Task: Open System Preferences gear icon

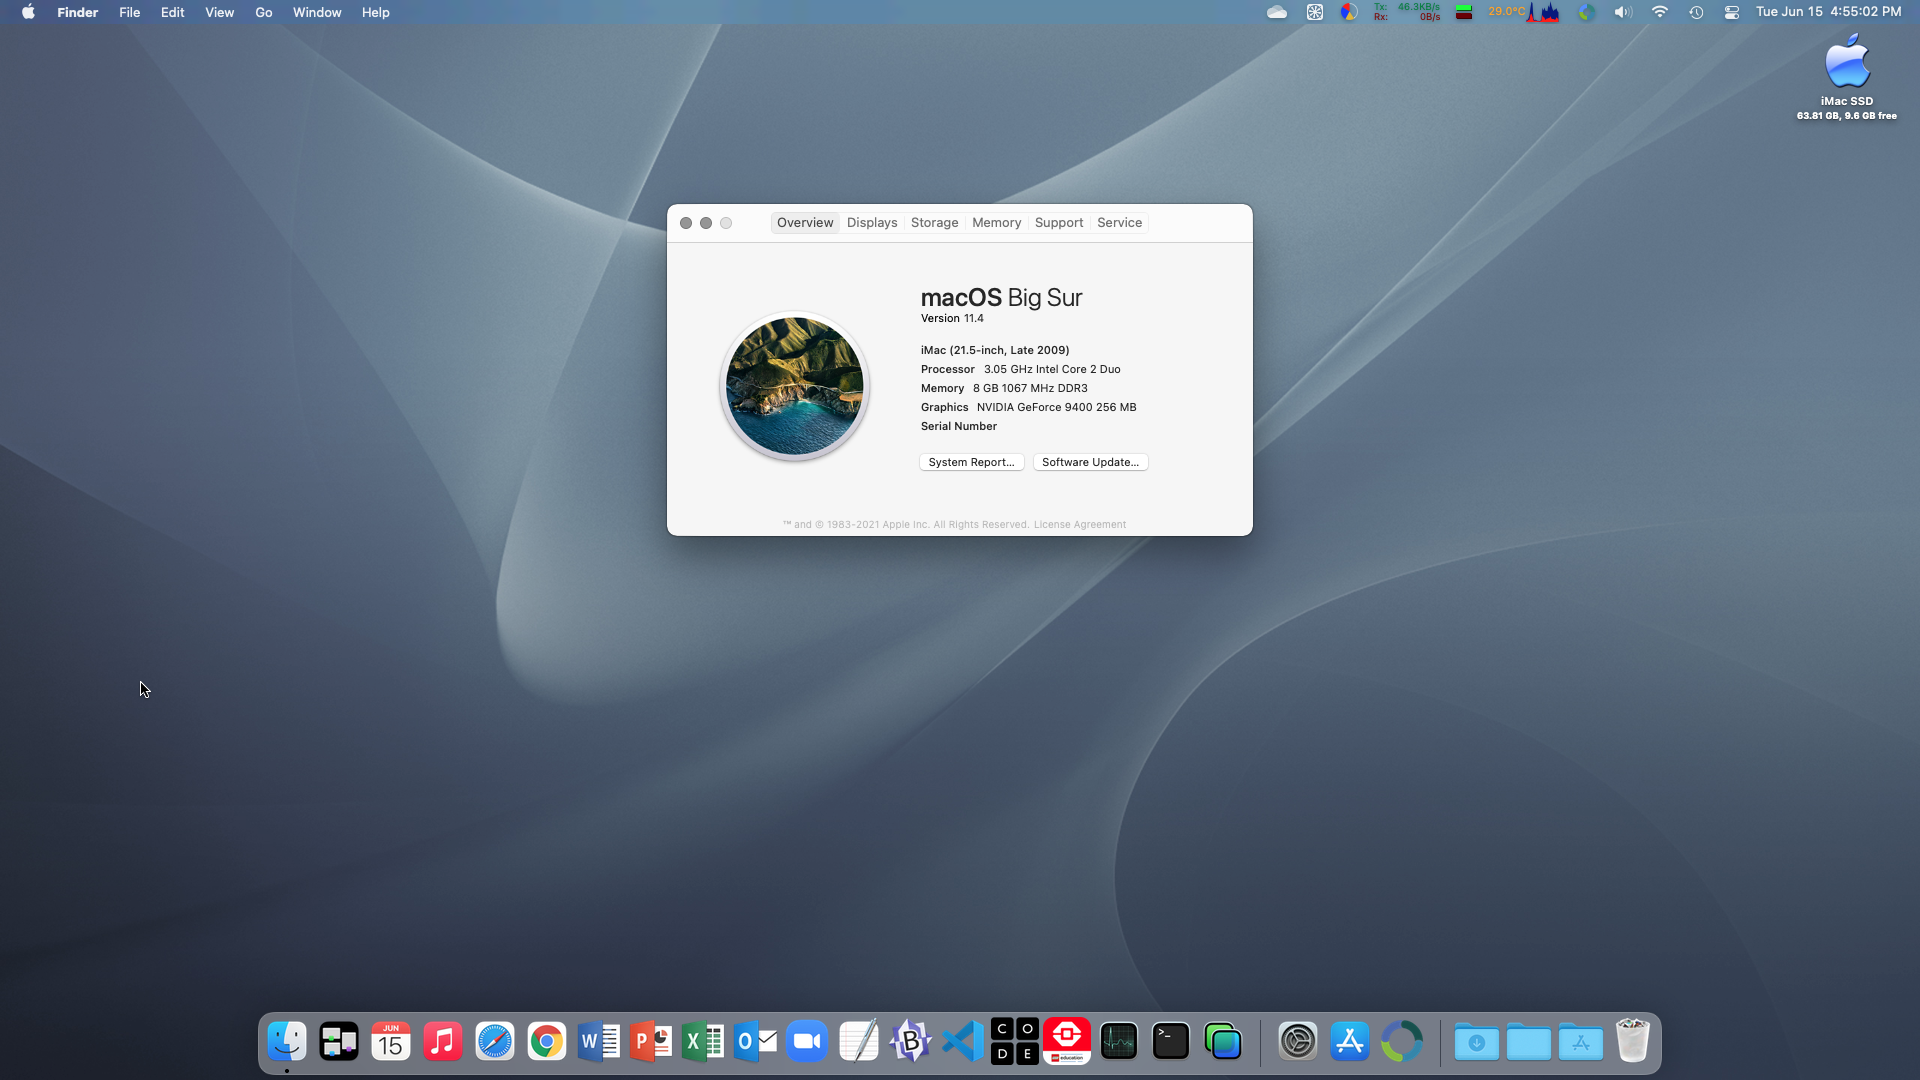Action: pyautogui.click(x=1298, y=1042)
